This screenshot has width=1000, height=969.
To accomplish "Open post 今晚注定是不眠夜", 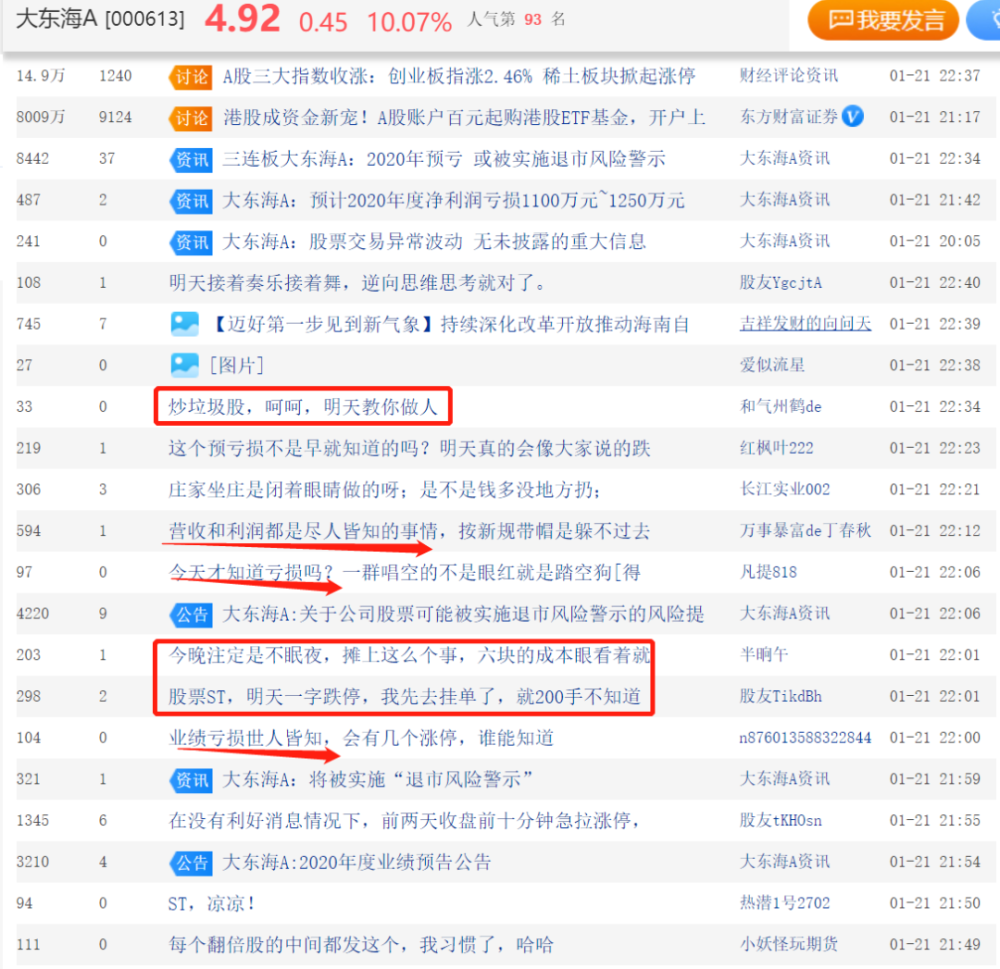I will (x=409, y=655).
